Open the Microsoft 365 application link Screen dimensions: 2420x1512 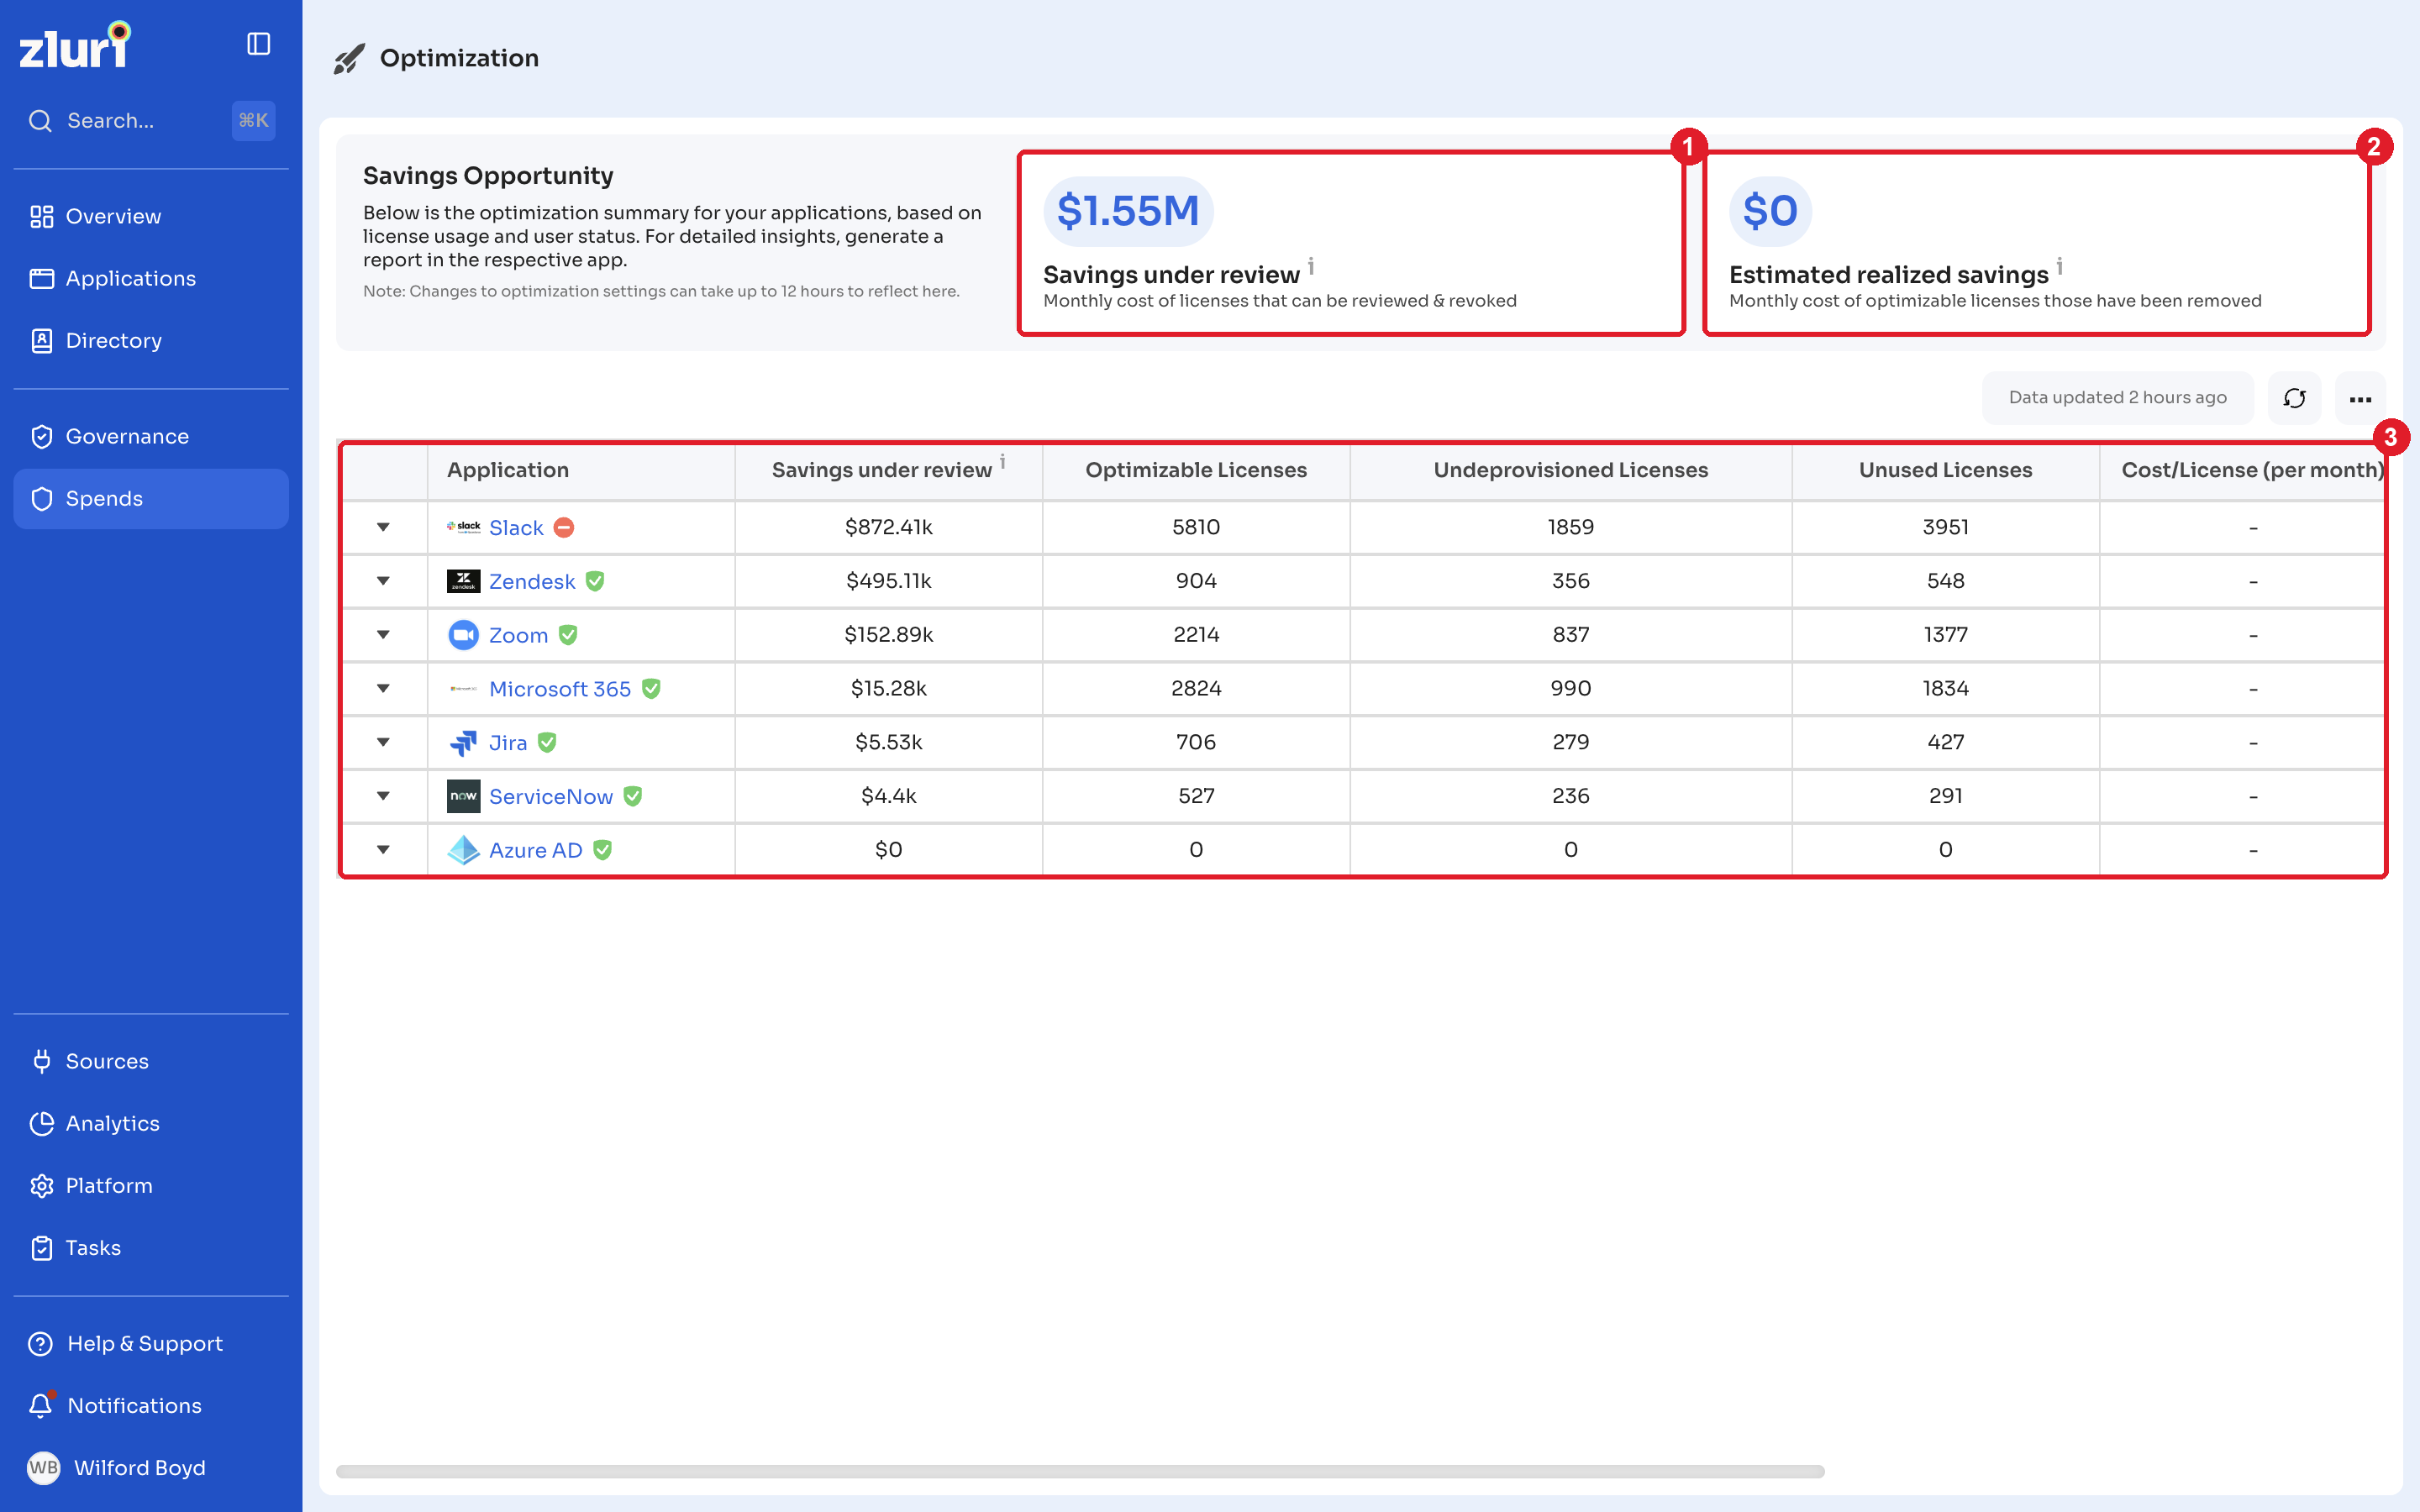pos(560,689)
